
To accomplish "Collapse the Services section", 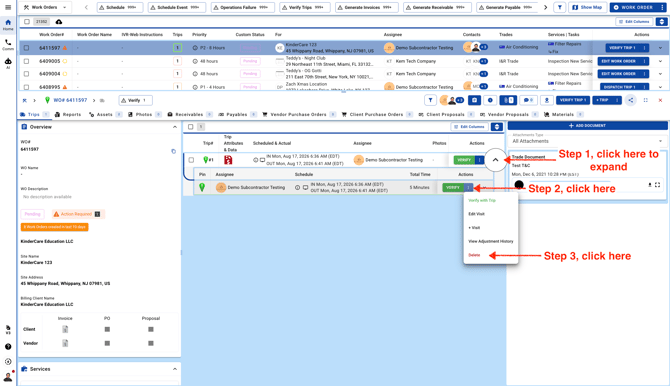I will click(x=175, y=369).
